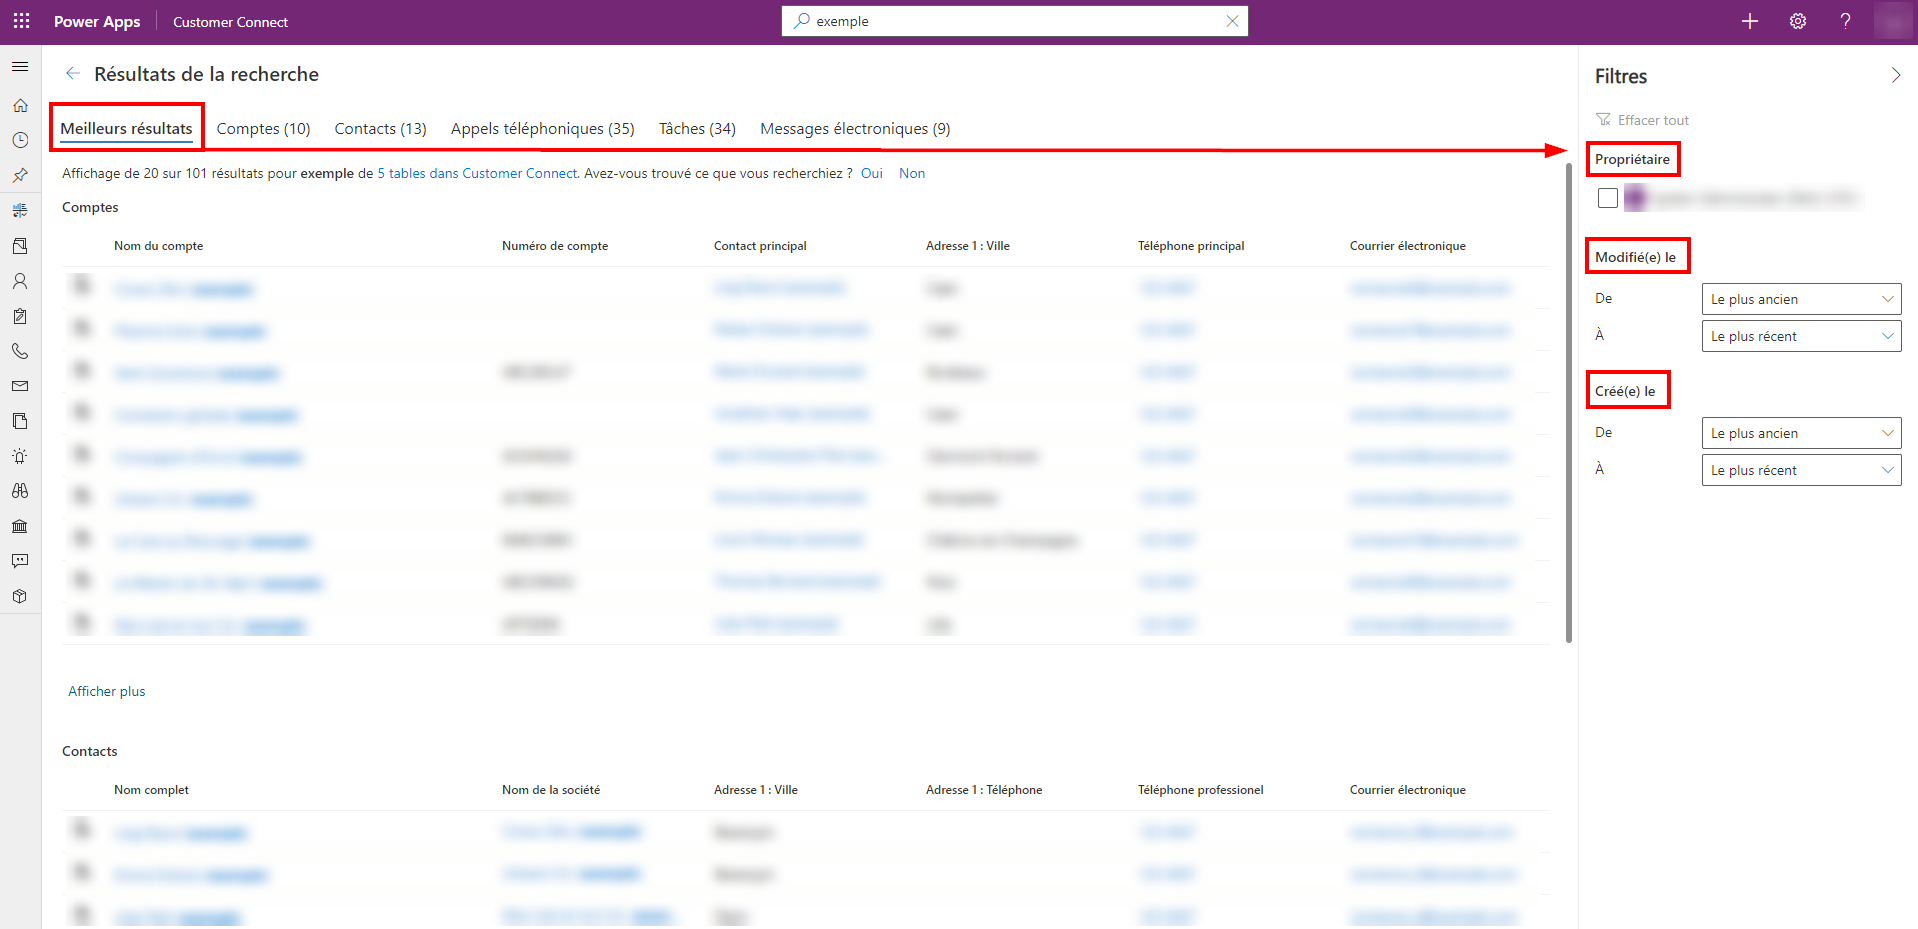
Task: Click the 'Nom du compte' column header
Action: point(159,246)
